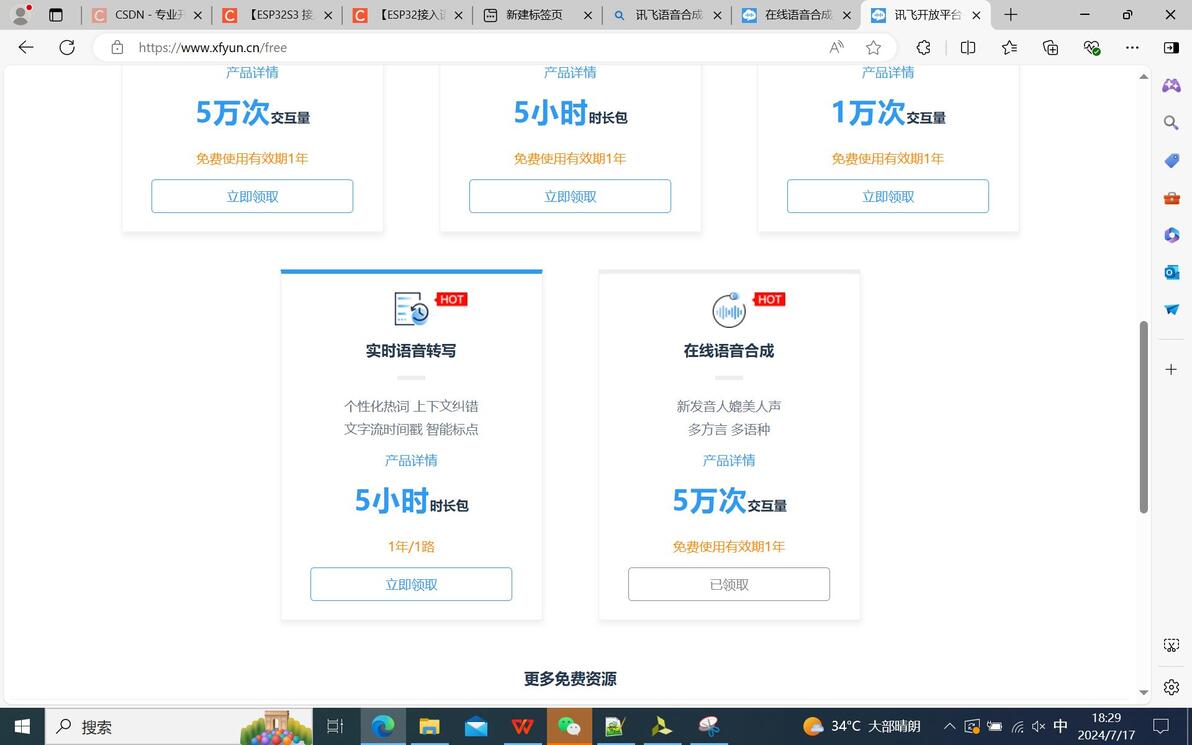Screen dimensions: 1192x745
Task: Refresh the current page
Action: (x=67, y=47)
